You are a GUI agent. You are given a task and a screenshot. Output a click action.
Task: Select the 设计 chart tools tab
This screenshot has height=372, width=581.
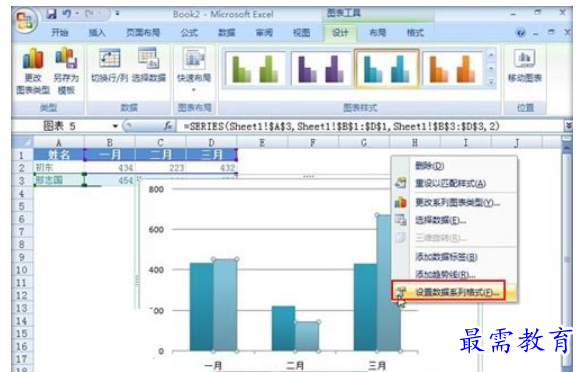click(340, 33)
